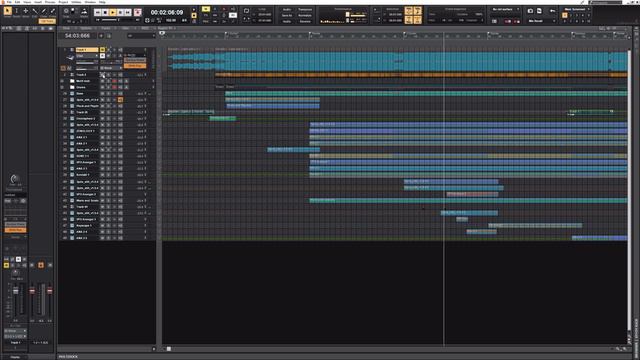Image resolution: width=640 pixels, height=360 pixels.
Task: Click the Inspector volume fader knob
Action: pos(16,291)
